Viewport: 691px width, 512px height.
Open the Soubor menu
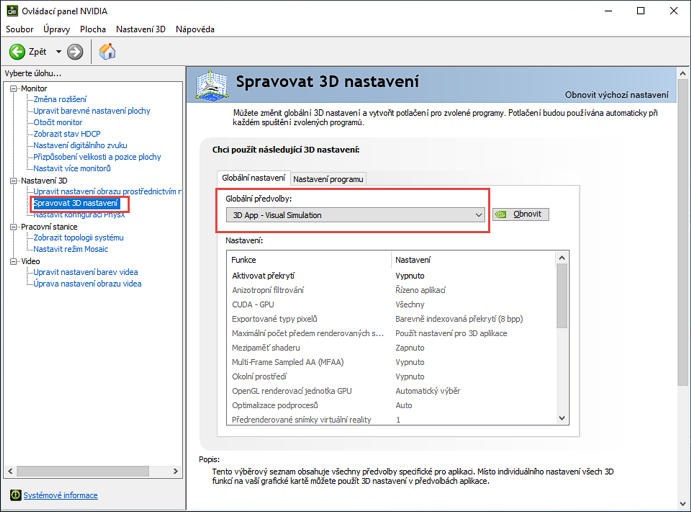pyautogui.click(x=19, y=29)
